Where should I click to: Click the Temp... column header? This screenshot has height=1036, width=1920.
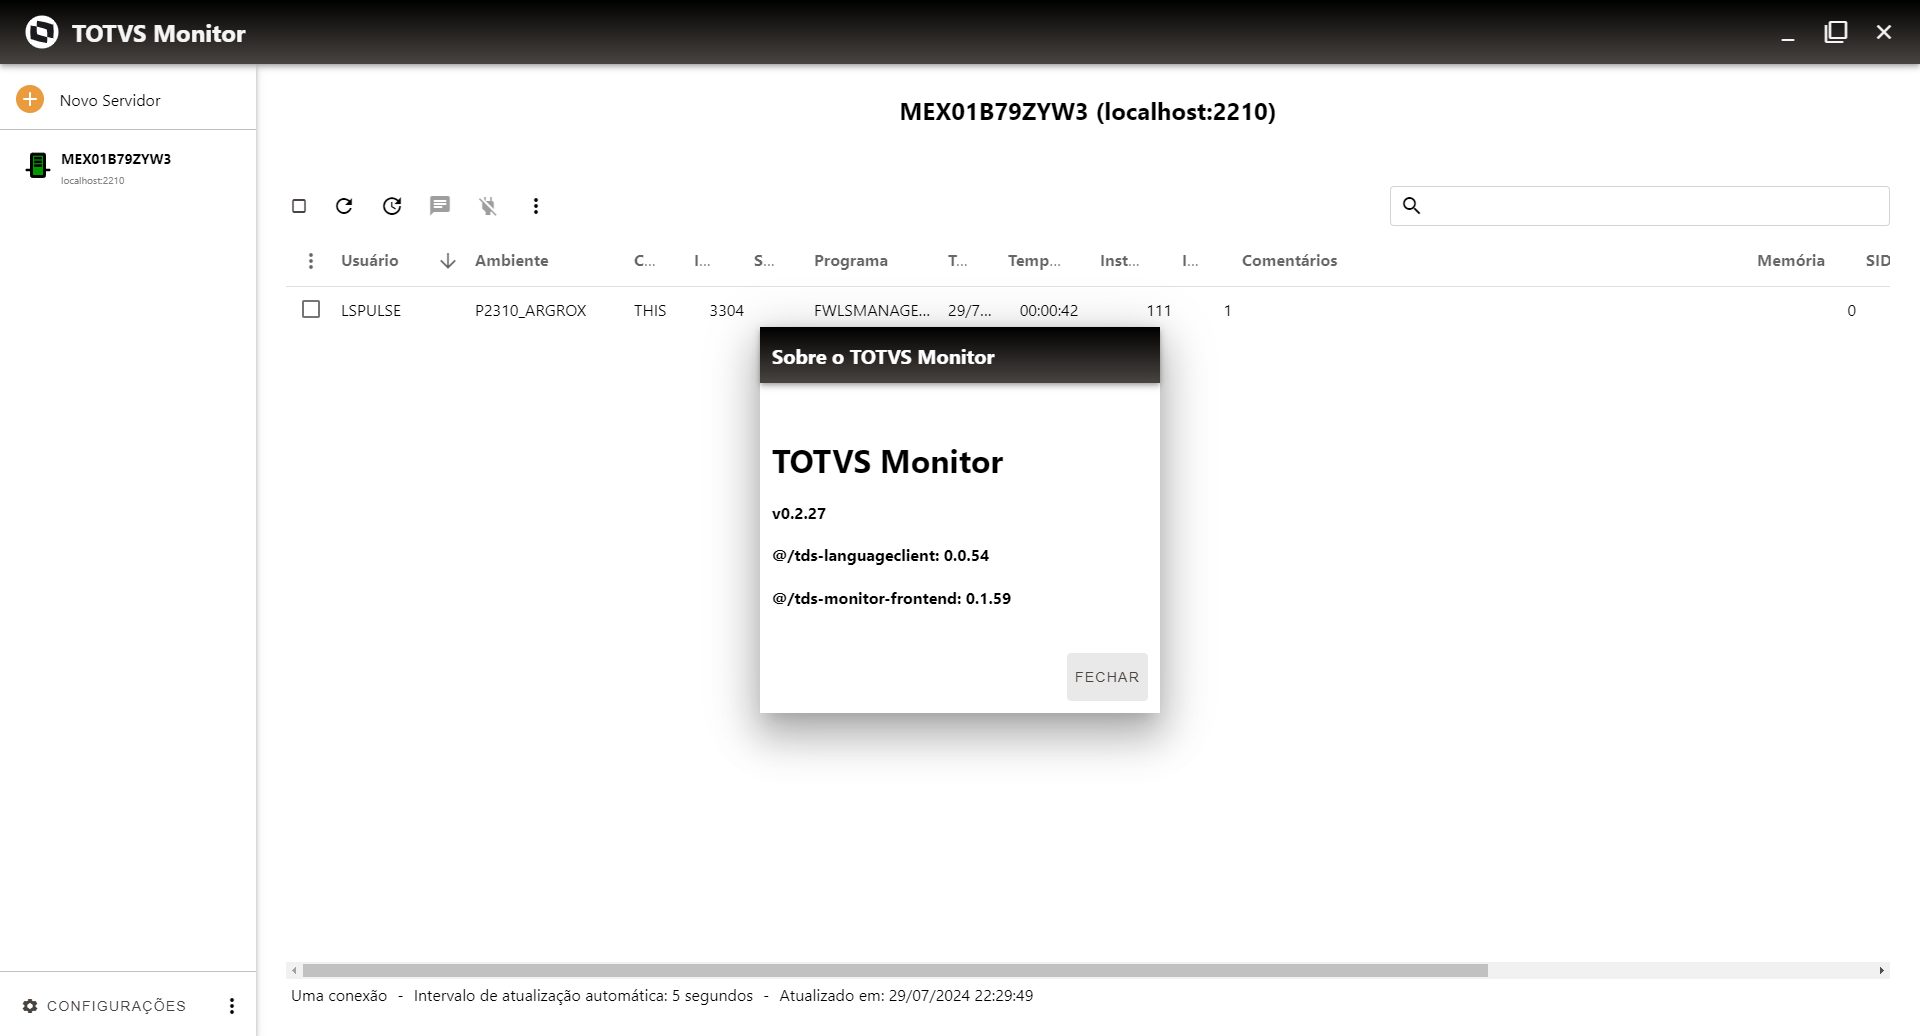(1034, 261)
